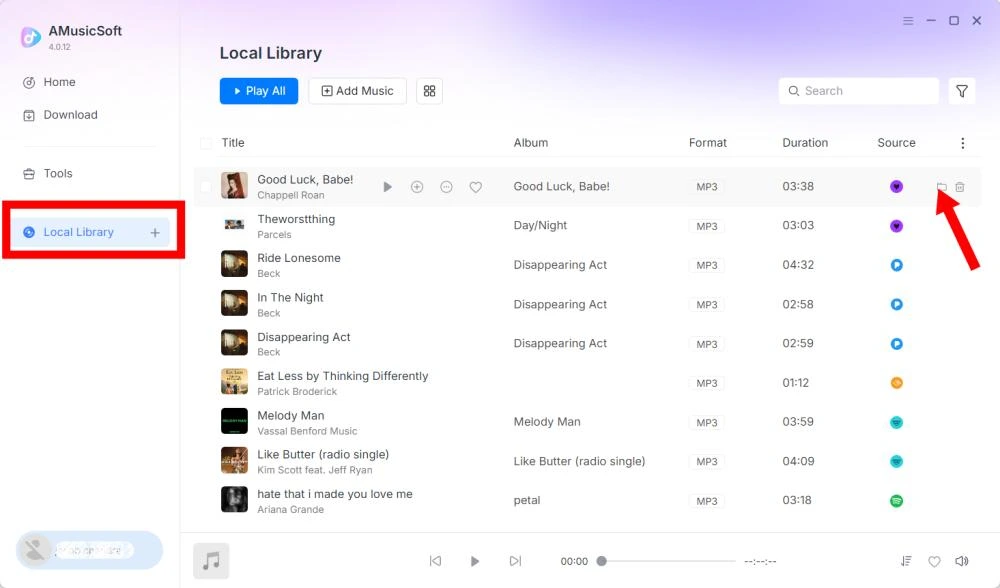1000x588 pixels.
Task: Select the Theworstthing track title
Action: click(296, 219)
